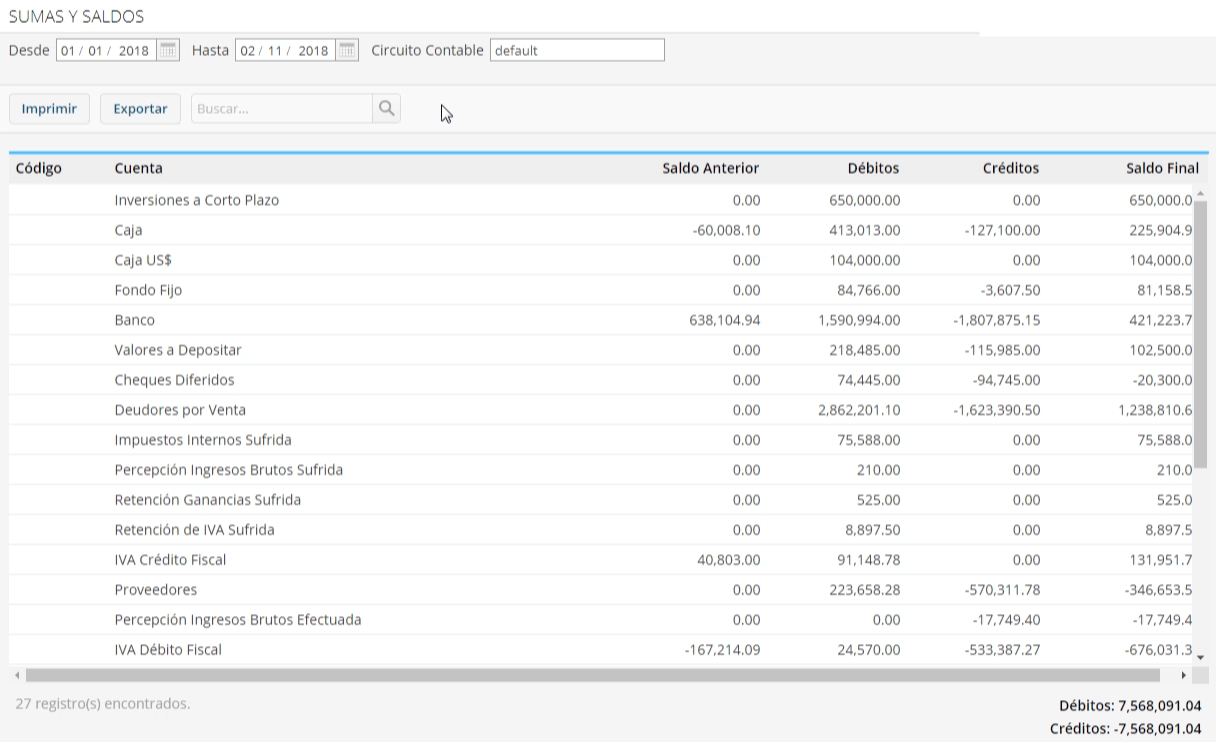Sort by the Cuenta column header
Screen dimensions: 1216x742
pos(139,168)
